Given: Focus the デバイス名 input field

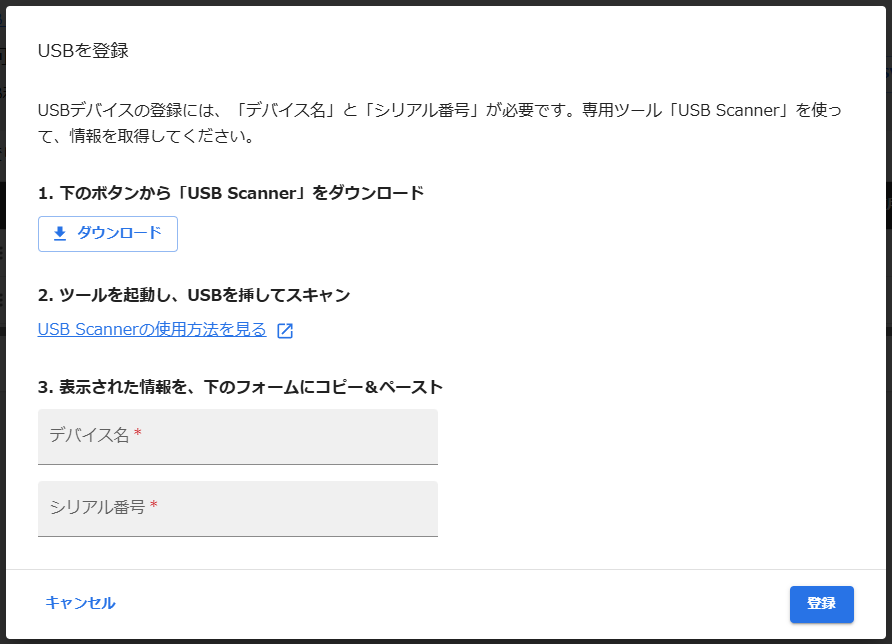Looking at the screenshot, I should click(238, 437).
